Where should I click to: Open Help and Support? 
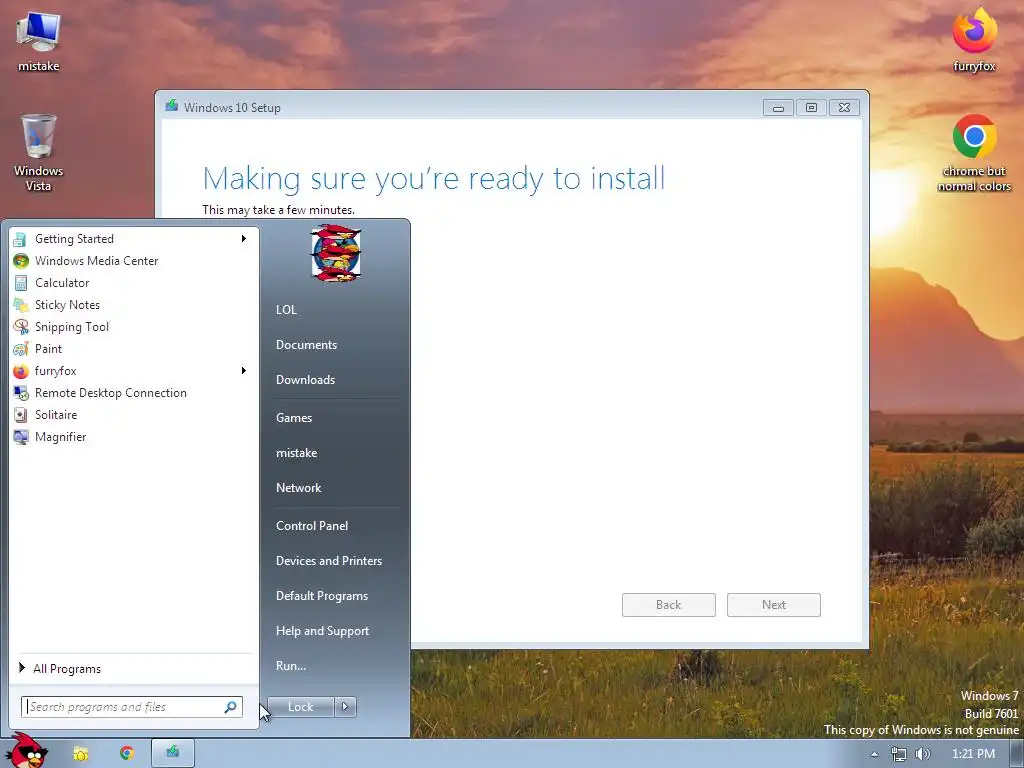click(x=322, y=631)
